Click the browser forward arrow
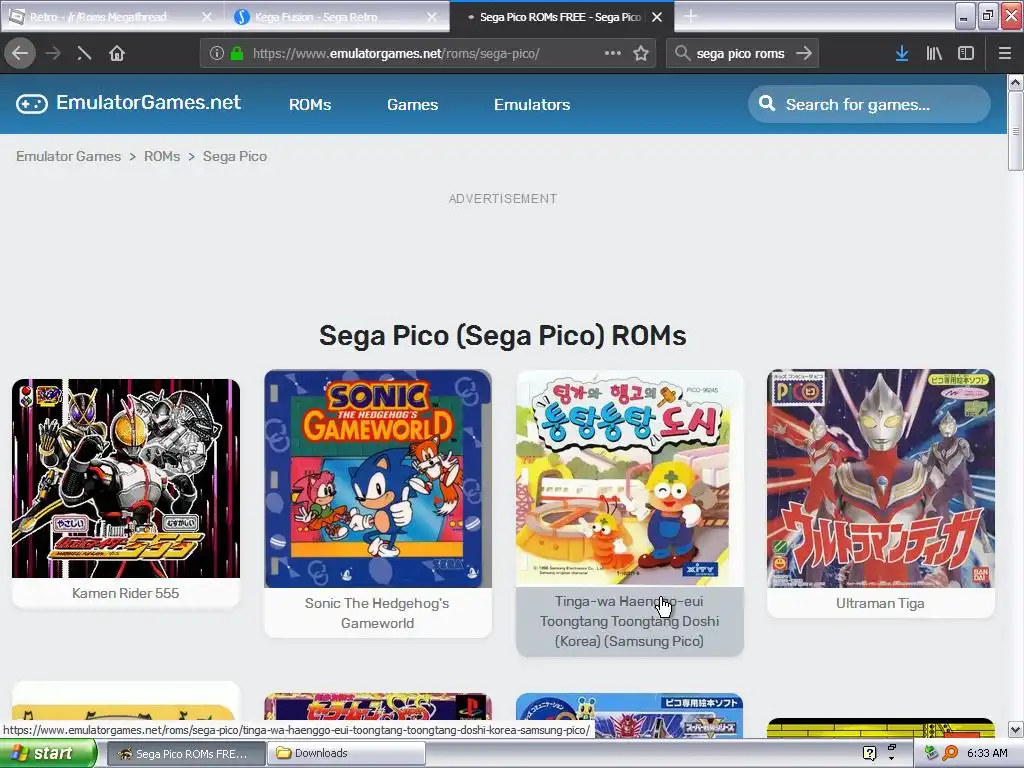The image size is (1024, 768). (x=53, y=53)
